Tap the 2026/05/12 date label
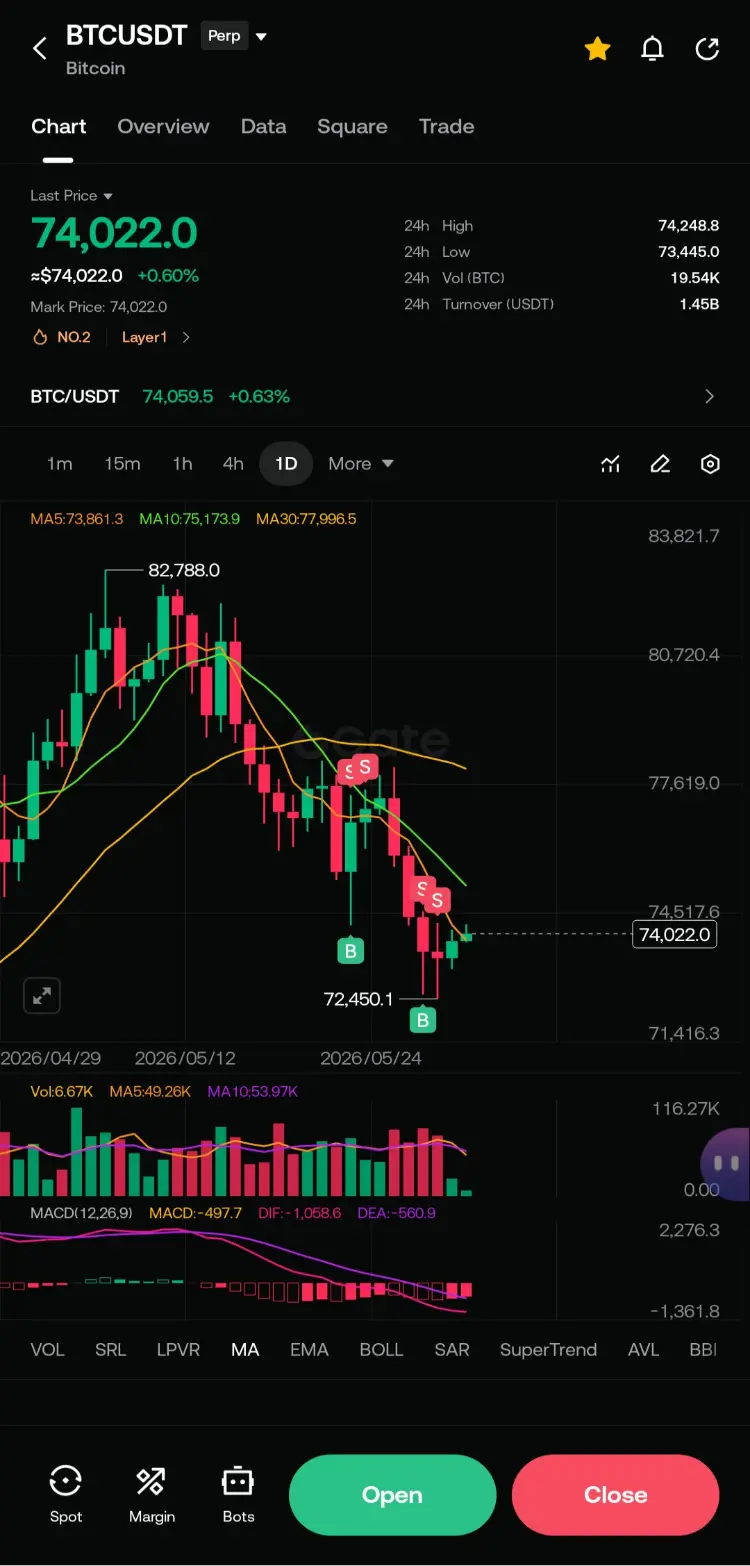Viewport: 750px width, 1566px height. point(185,1058)
